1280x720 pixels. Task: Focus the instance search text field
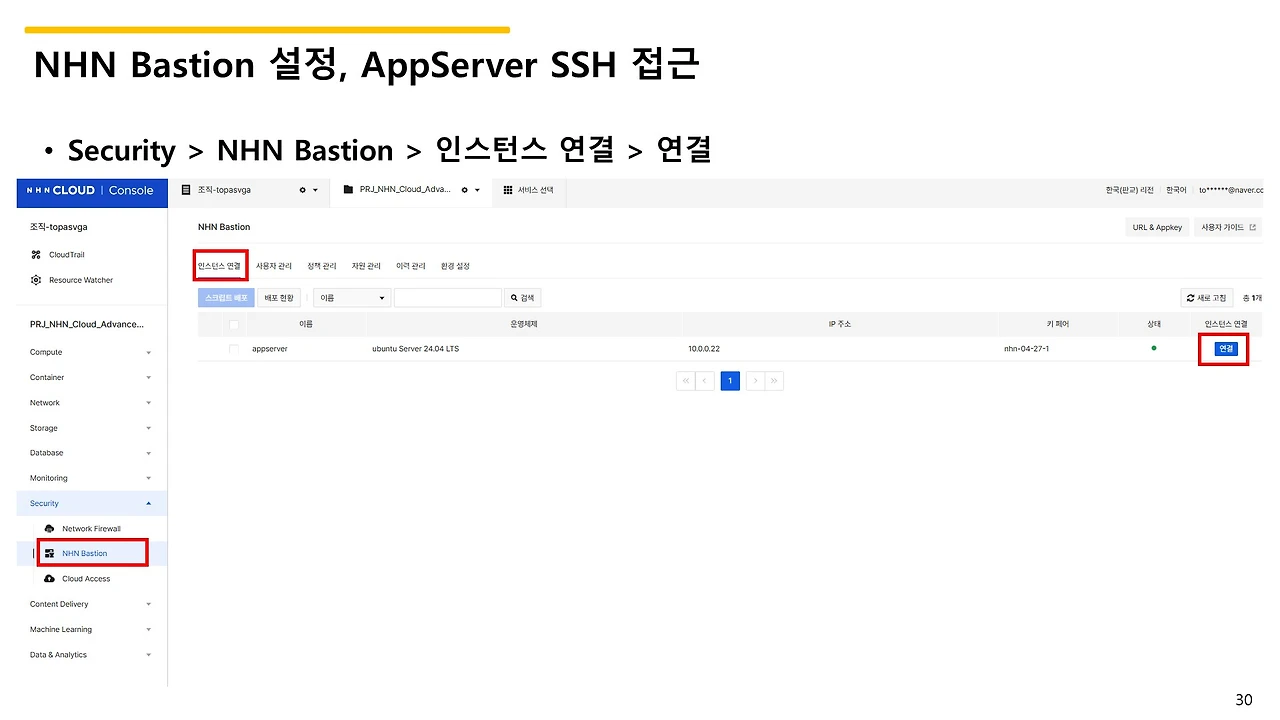pyautogui.click(x=448, y=298)
